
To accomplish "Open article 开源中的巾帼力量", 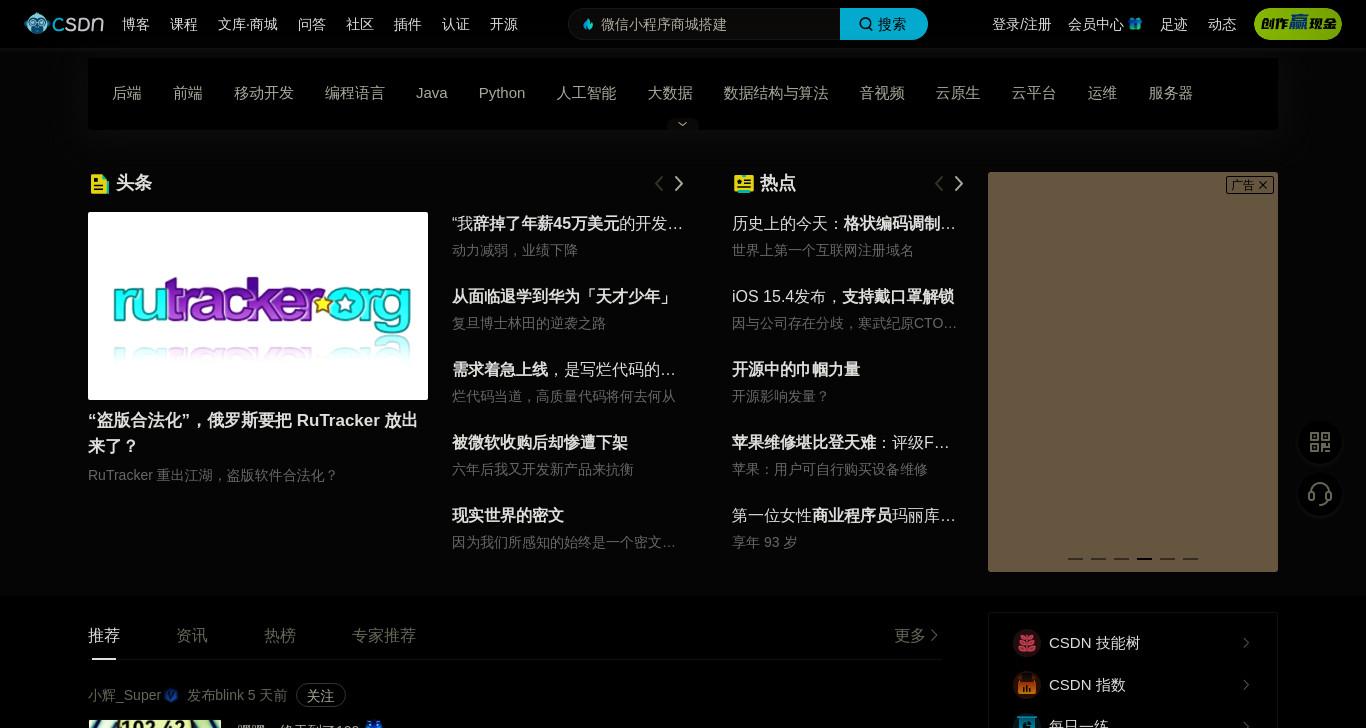I will click(796, 370).
